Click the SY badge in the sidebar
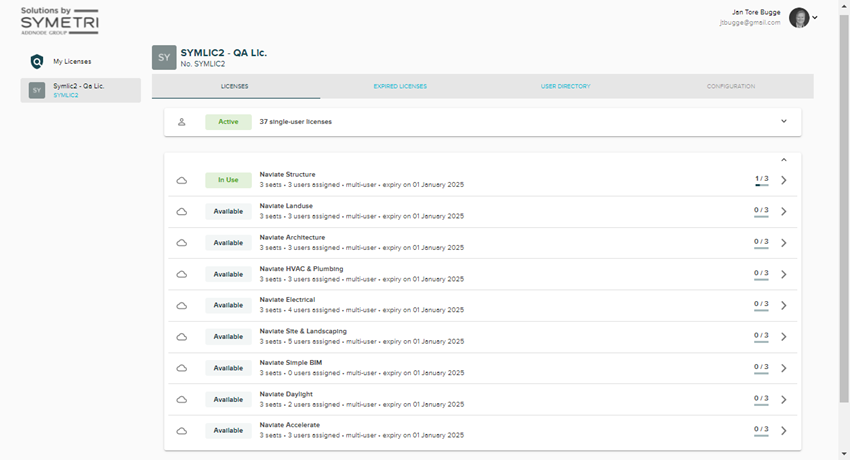Screen dimensions: 850x460 coord(37,90)
